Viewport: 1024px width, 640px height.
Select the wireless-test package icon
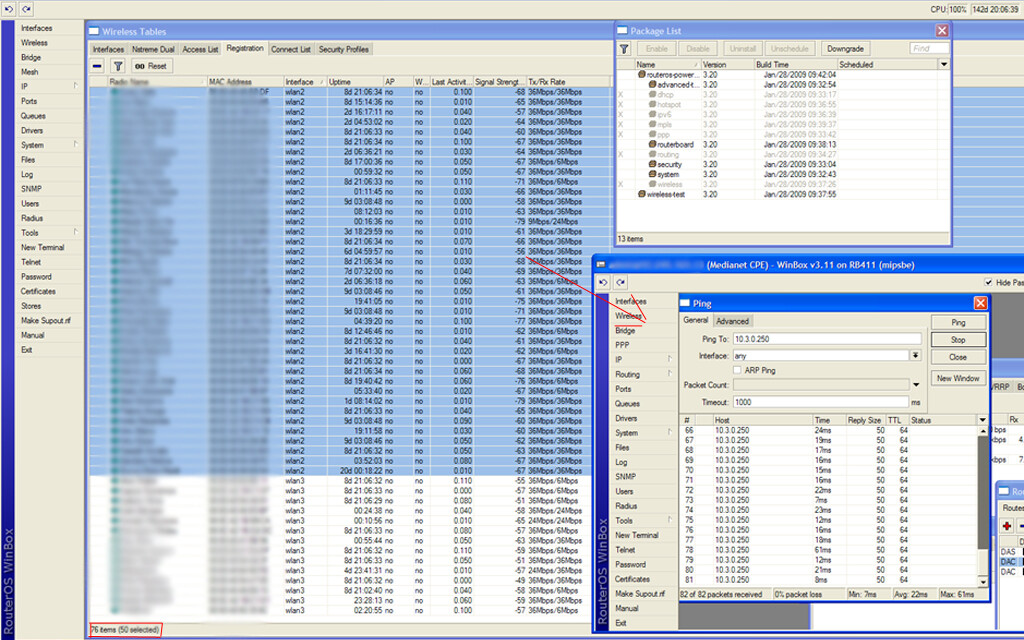[642, 194]
